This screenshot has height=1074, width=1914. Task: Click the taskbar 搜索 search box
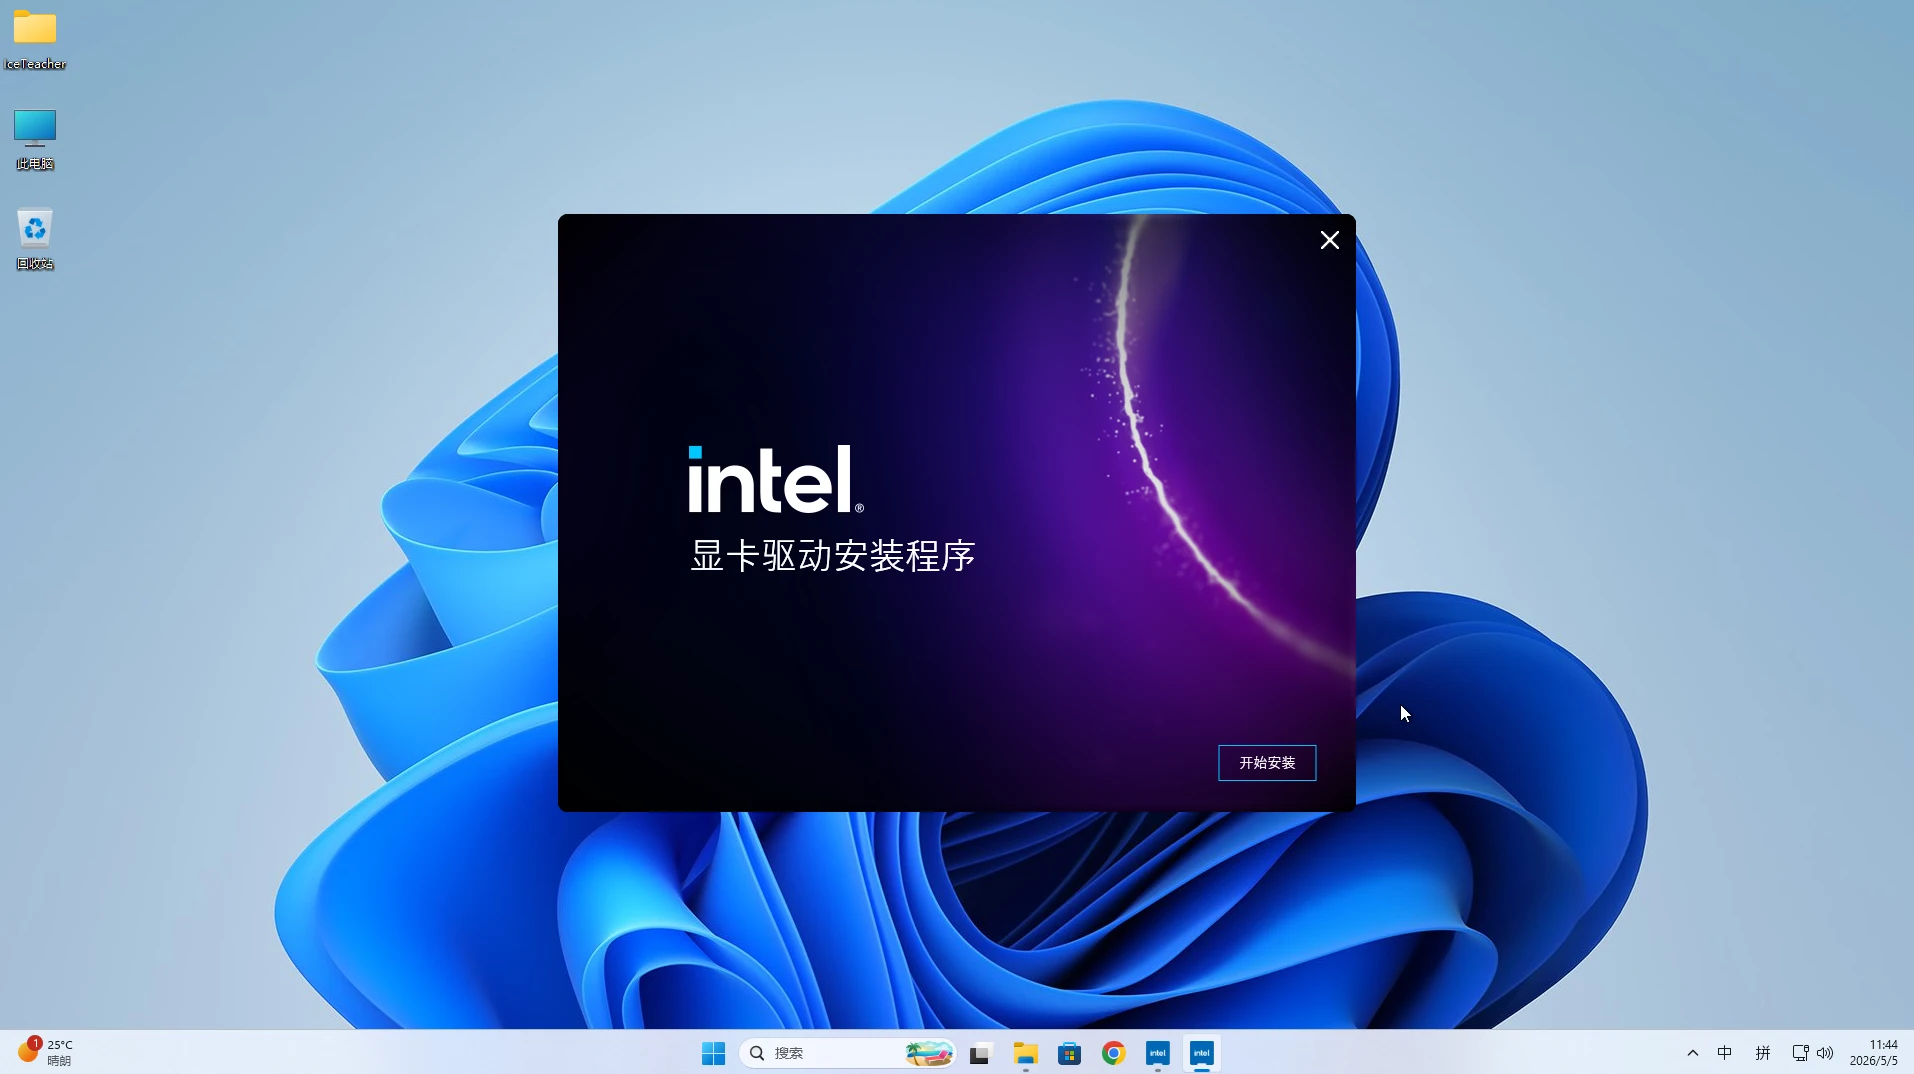pos(847,1053)
